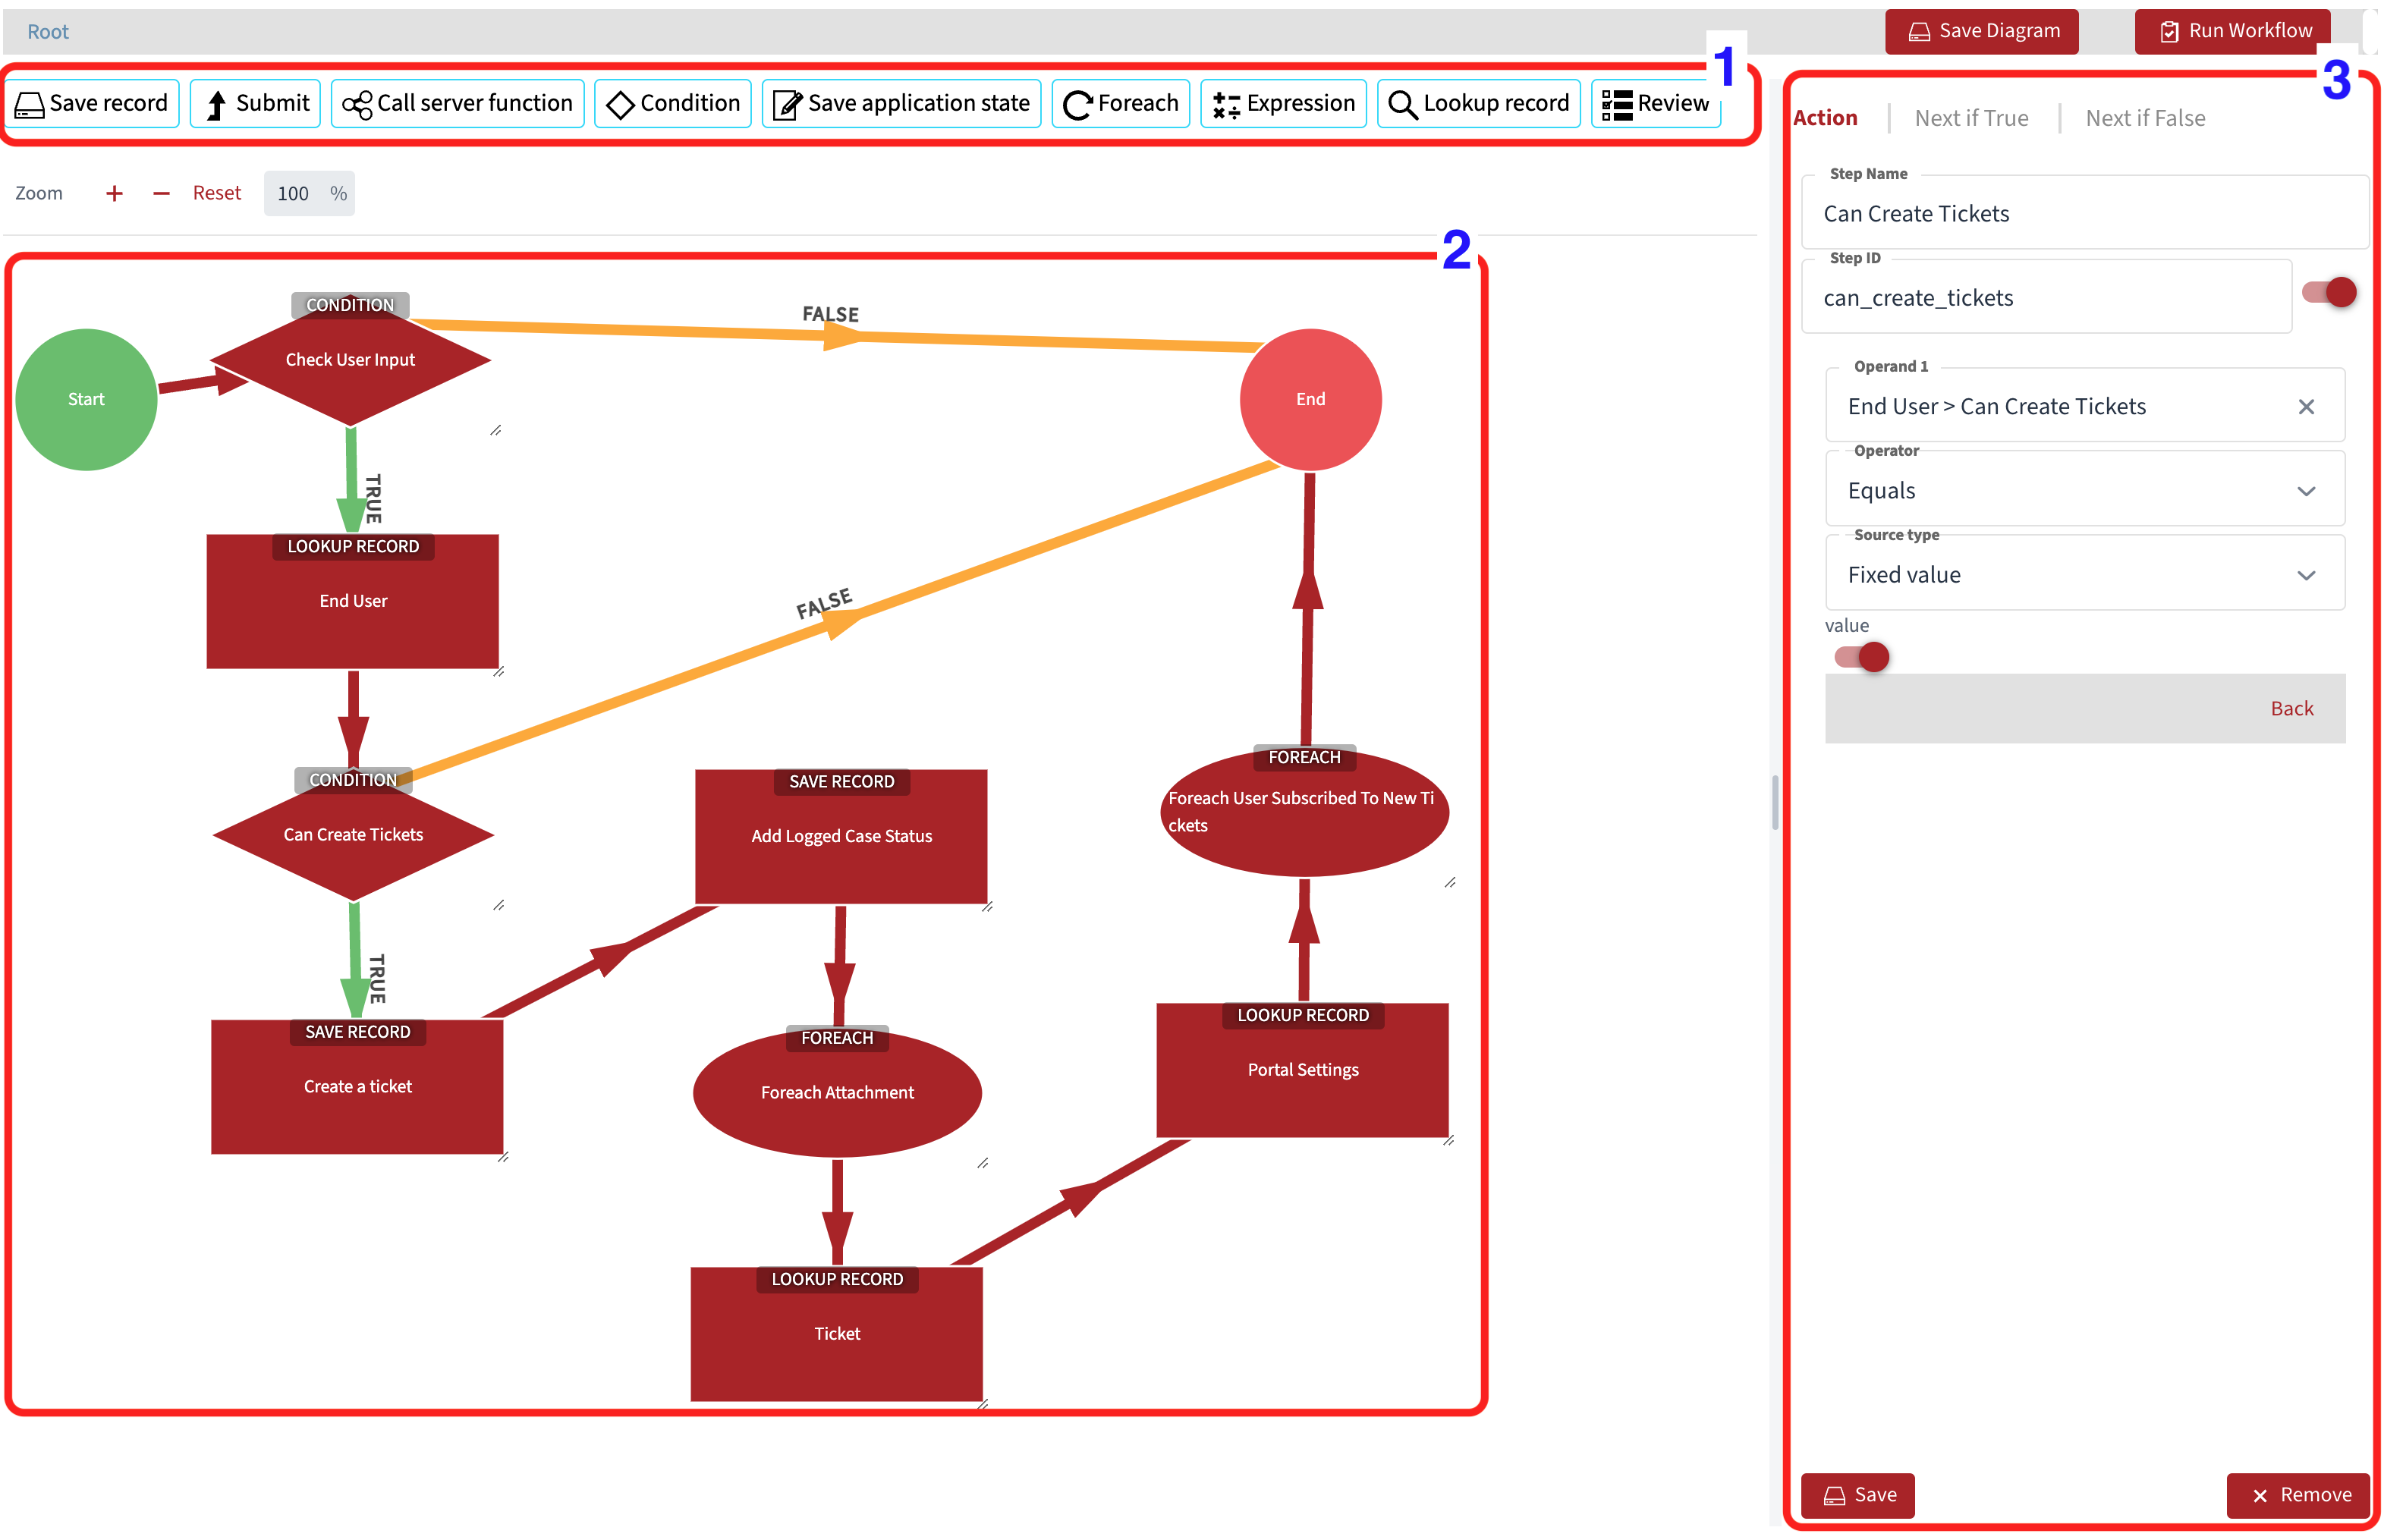2384x1540 pixels.
Task: Select the Lookup record tool
Action: (1478, 103)
